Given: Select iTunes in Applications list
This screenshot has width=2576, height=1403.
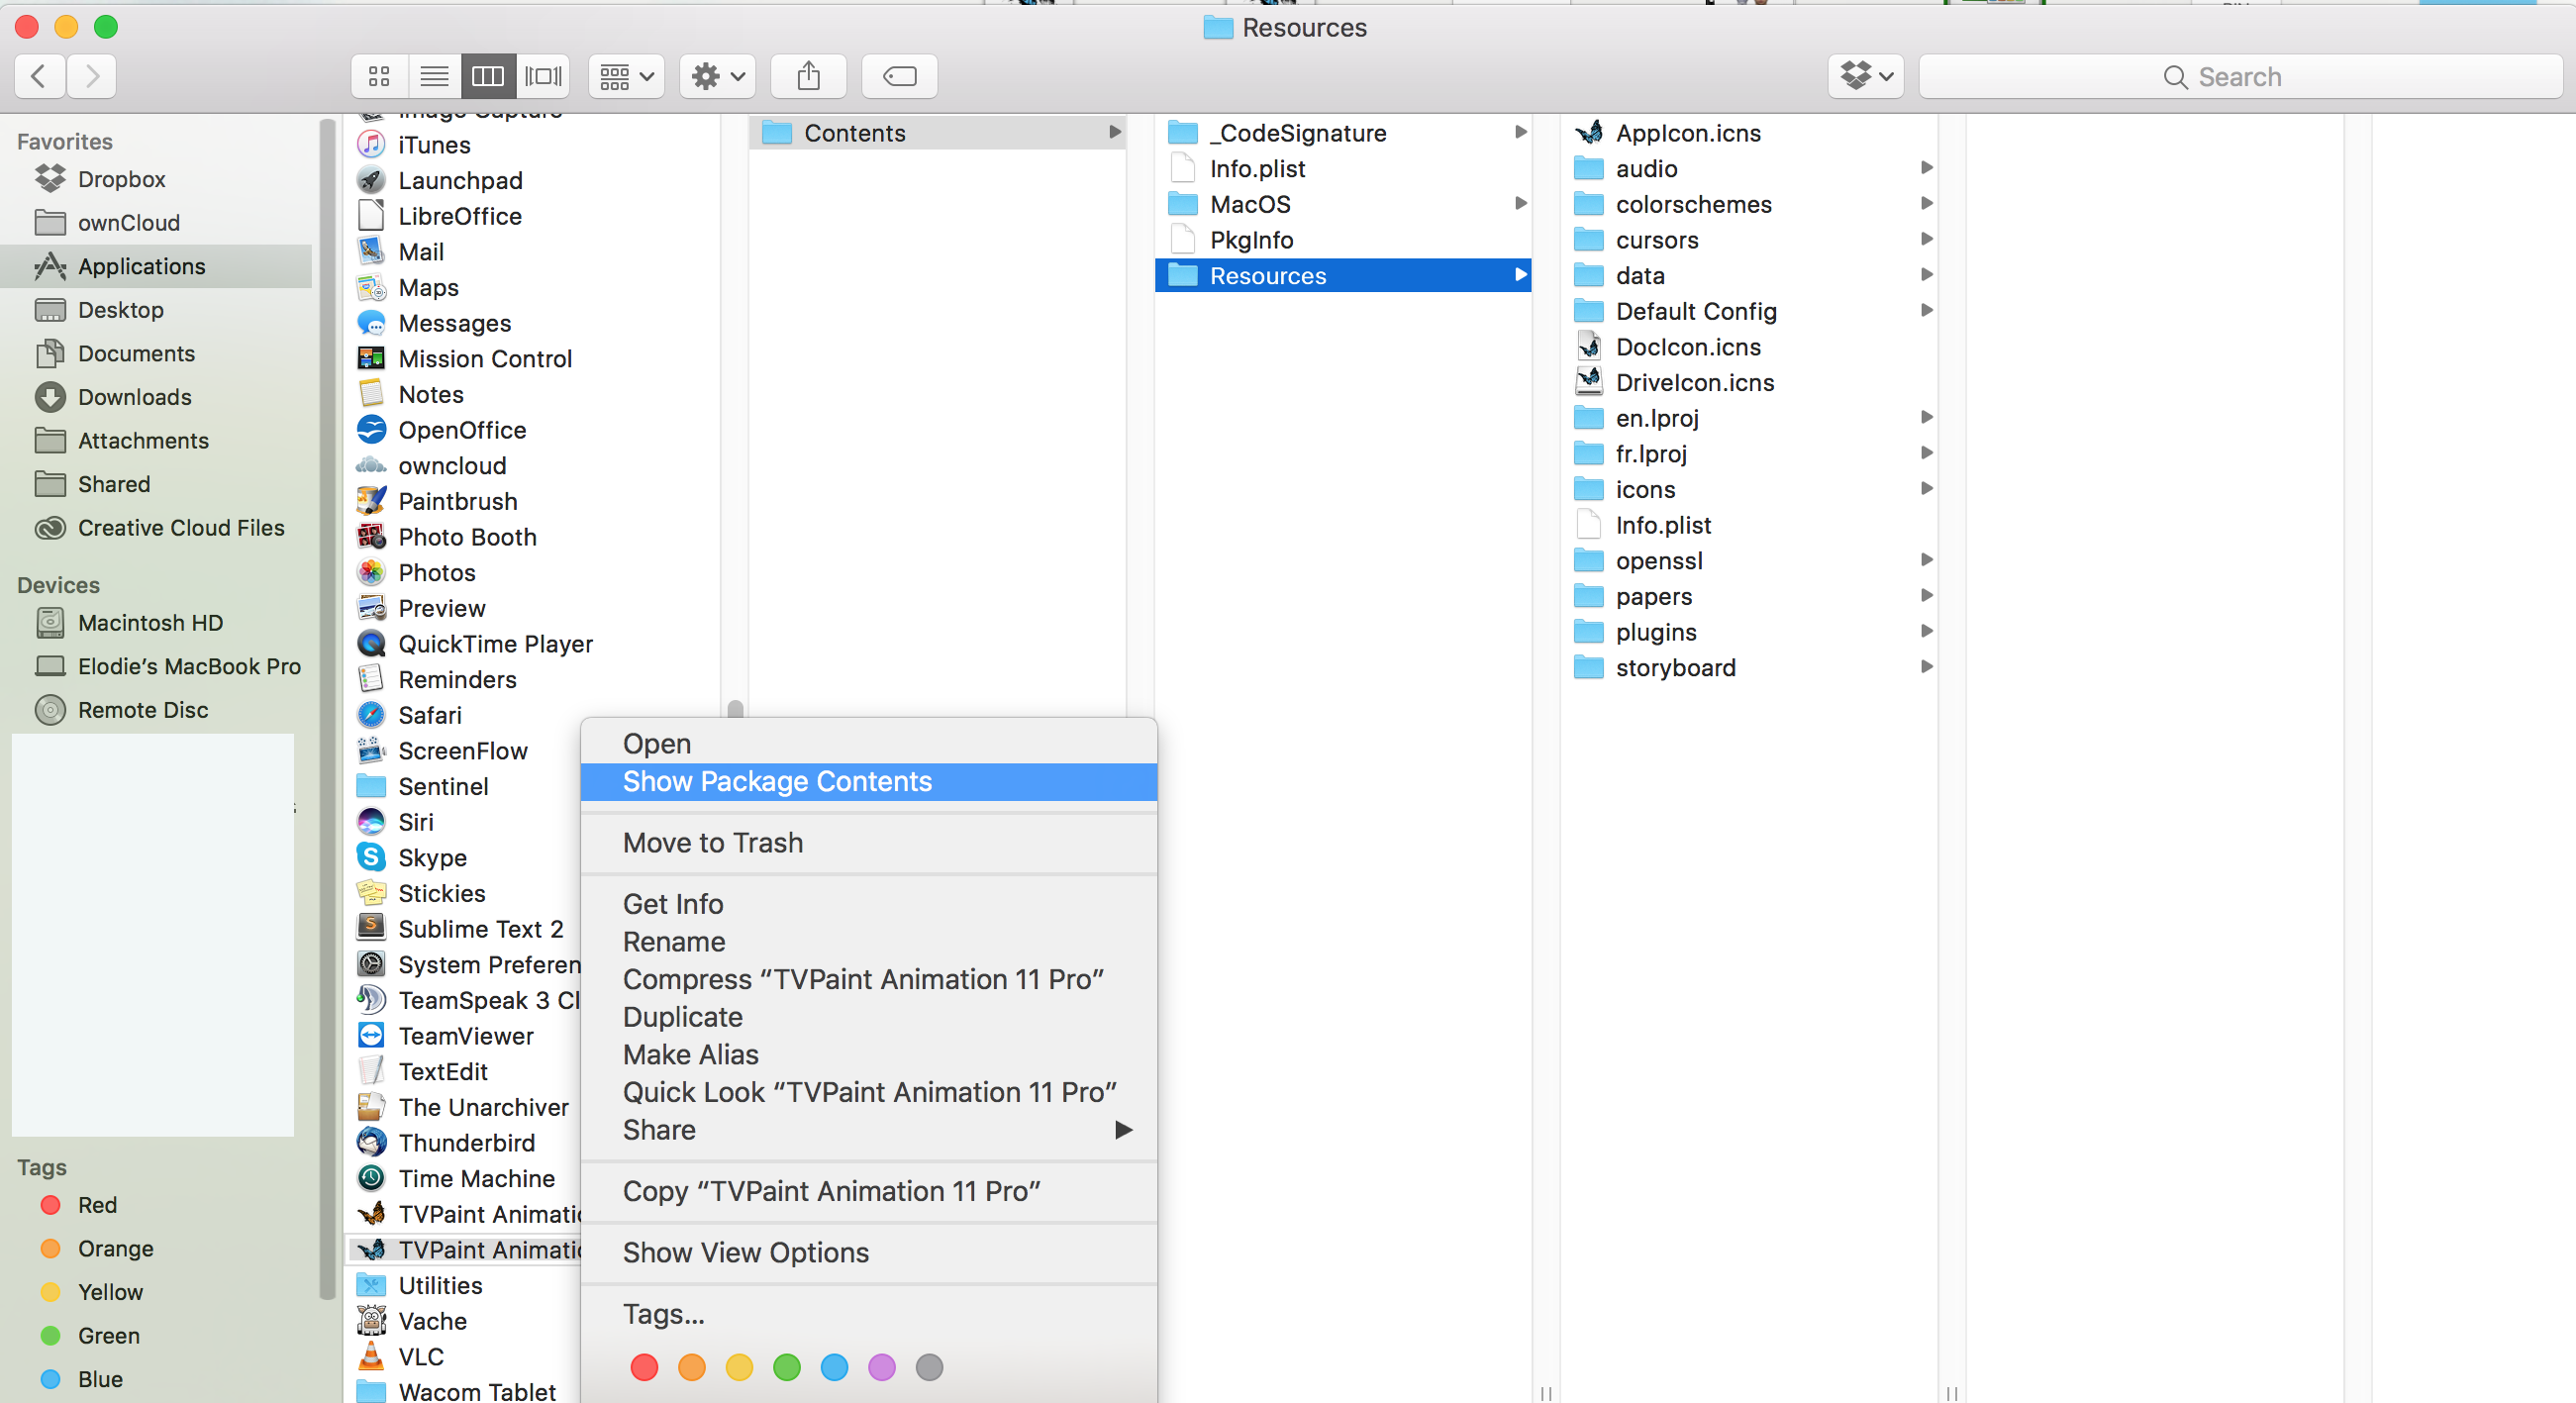Looking at the screenshot, I should (x=533, y=145).
